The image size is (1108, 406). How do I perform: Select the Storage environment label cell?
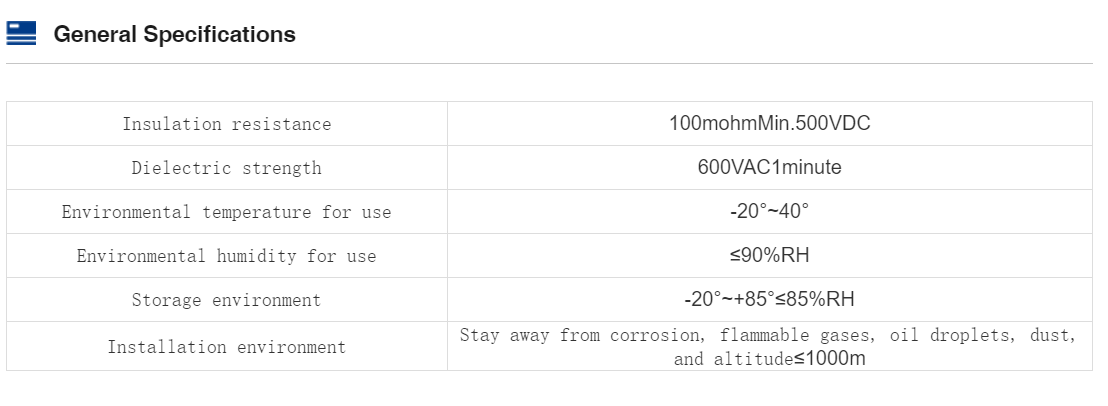tap(226, 300)
